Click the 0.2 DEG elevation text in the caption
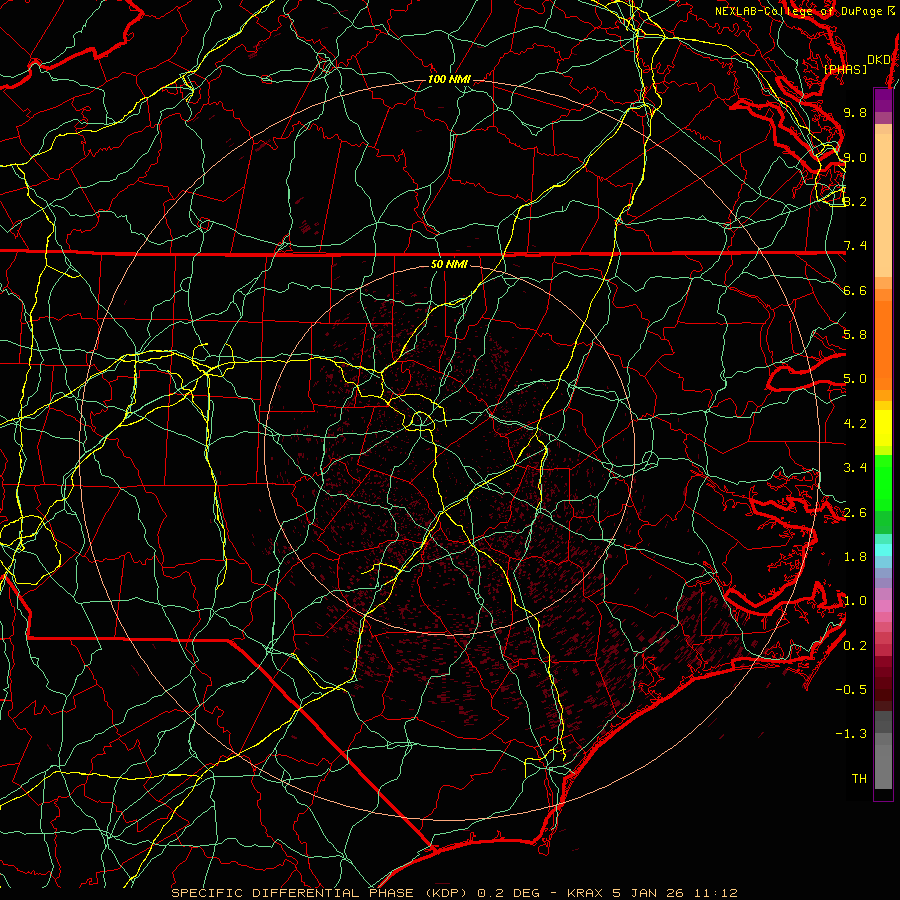The height and width of the screenshot is (900, 900). pos(509,893)
